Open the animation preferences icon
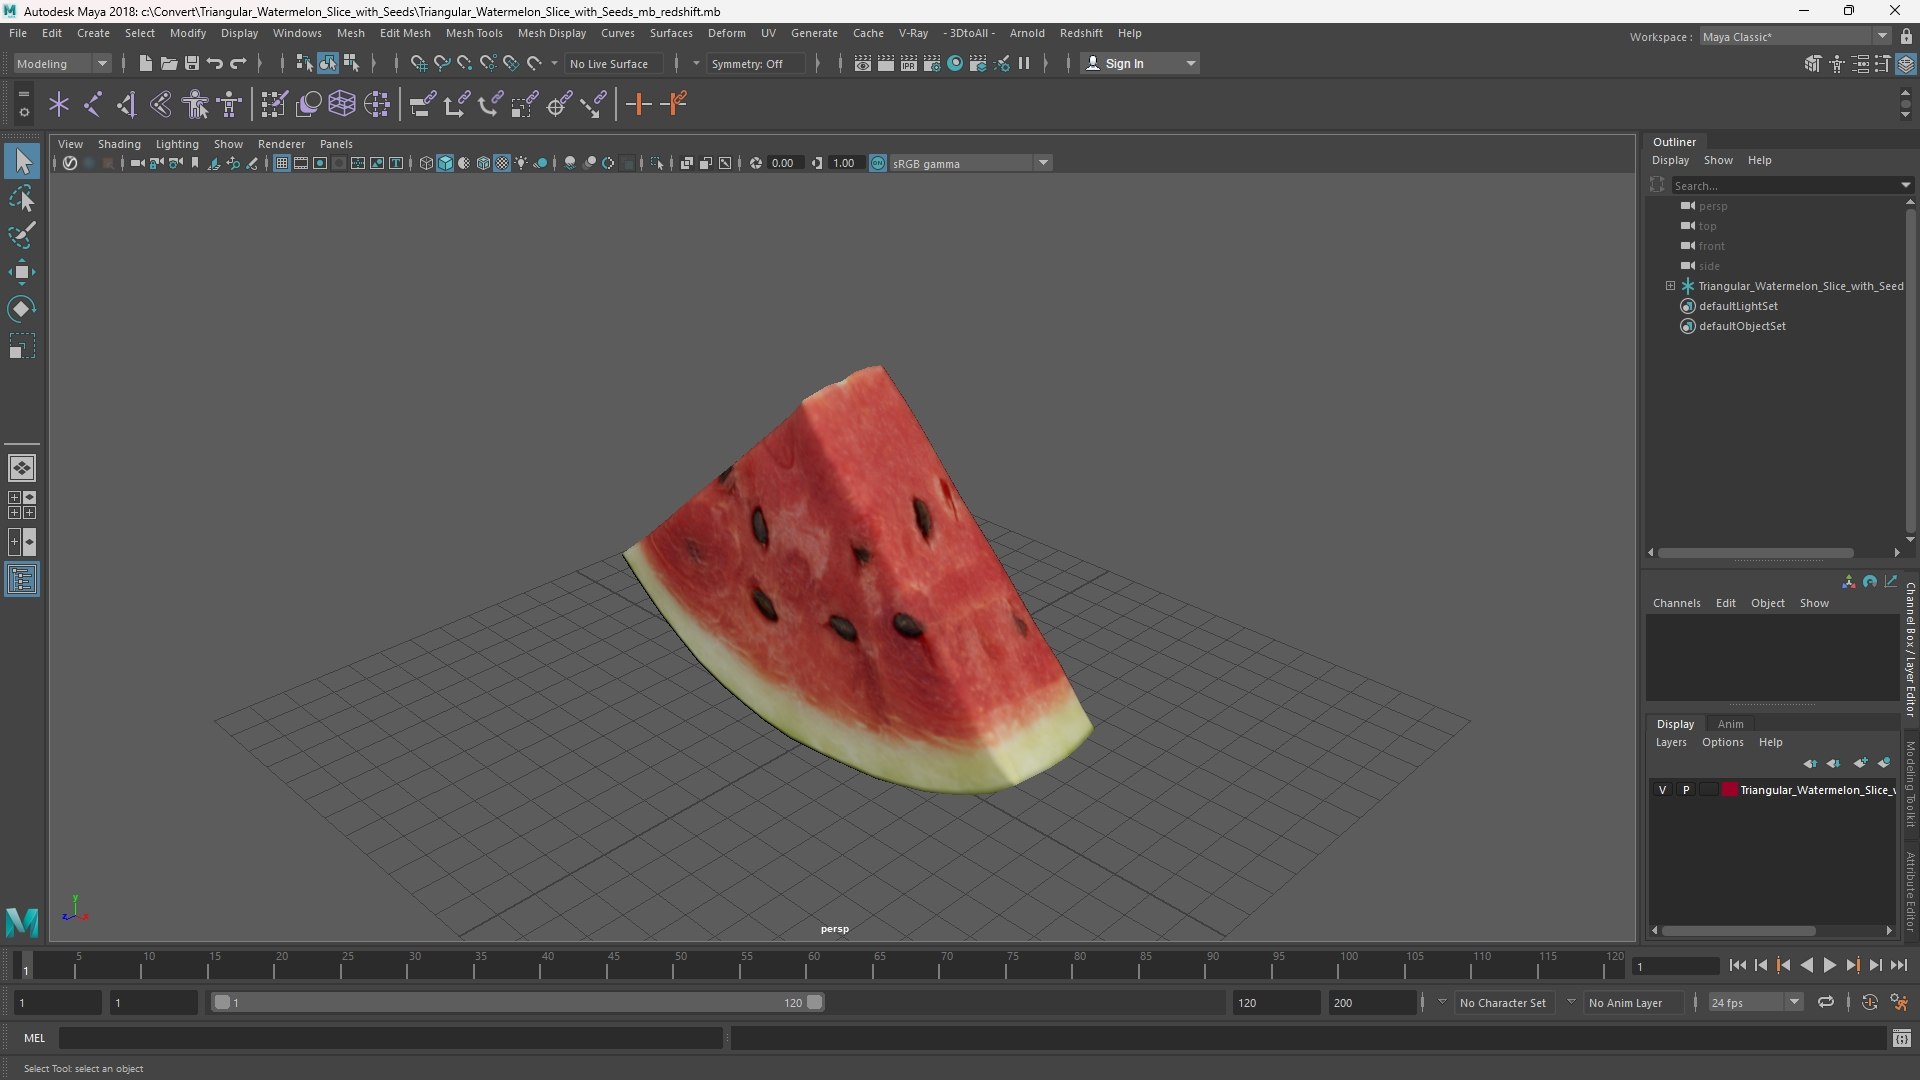 [x=1899, y=1002]
